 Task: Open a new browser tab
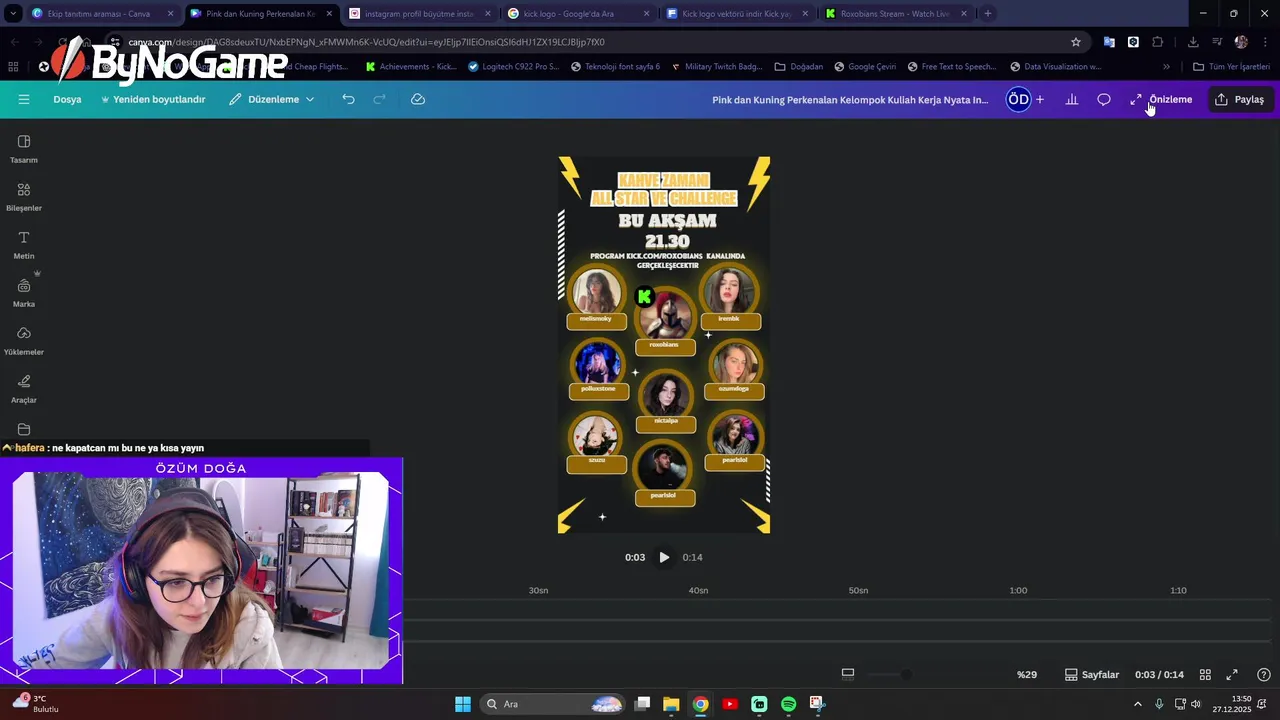(x=987, y=14)
